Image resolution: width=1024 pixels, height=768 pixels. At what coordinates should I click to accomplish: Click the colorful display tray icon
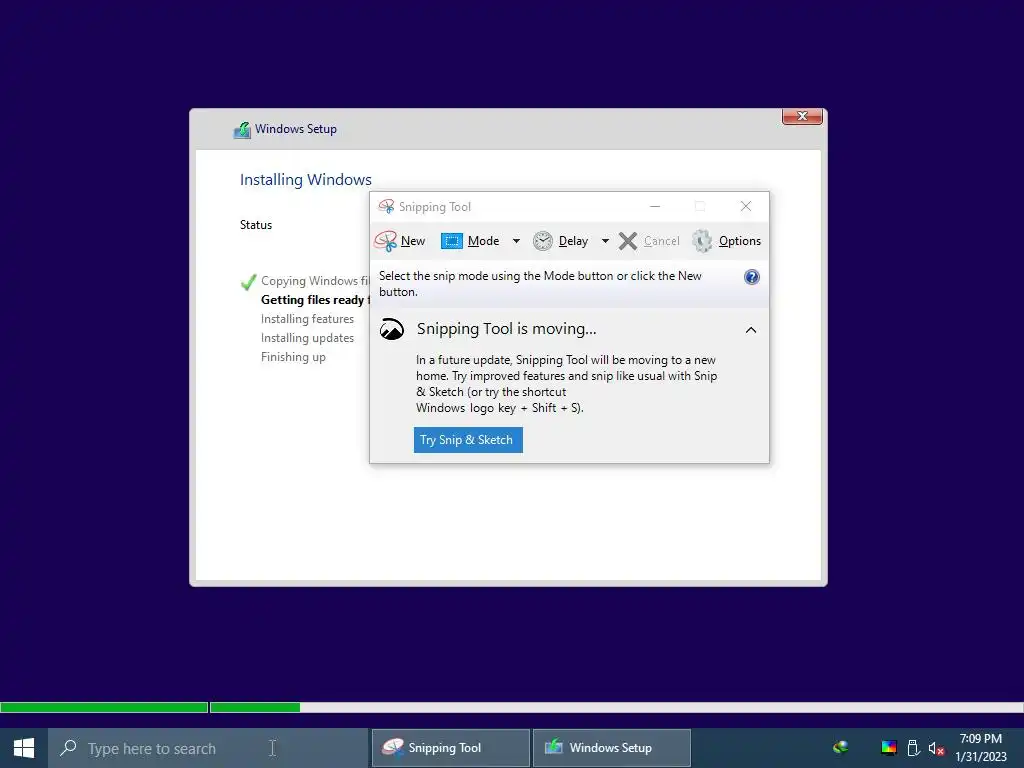889,748
